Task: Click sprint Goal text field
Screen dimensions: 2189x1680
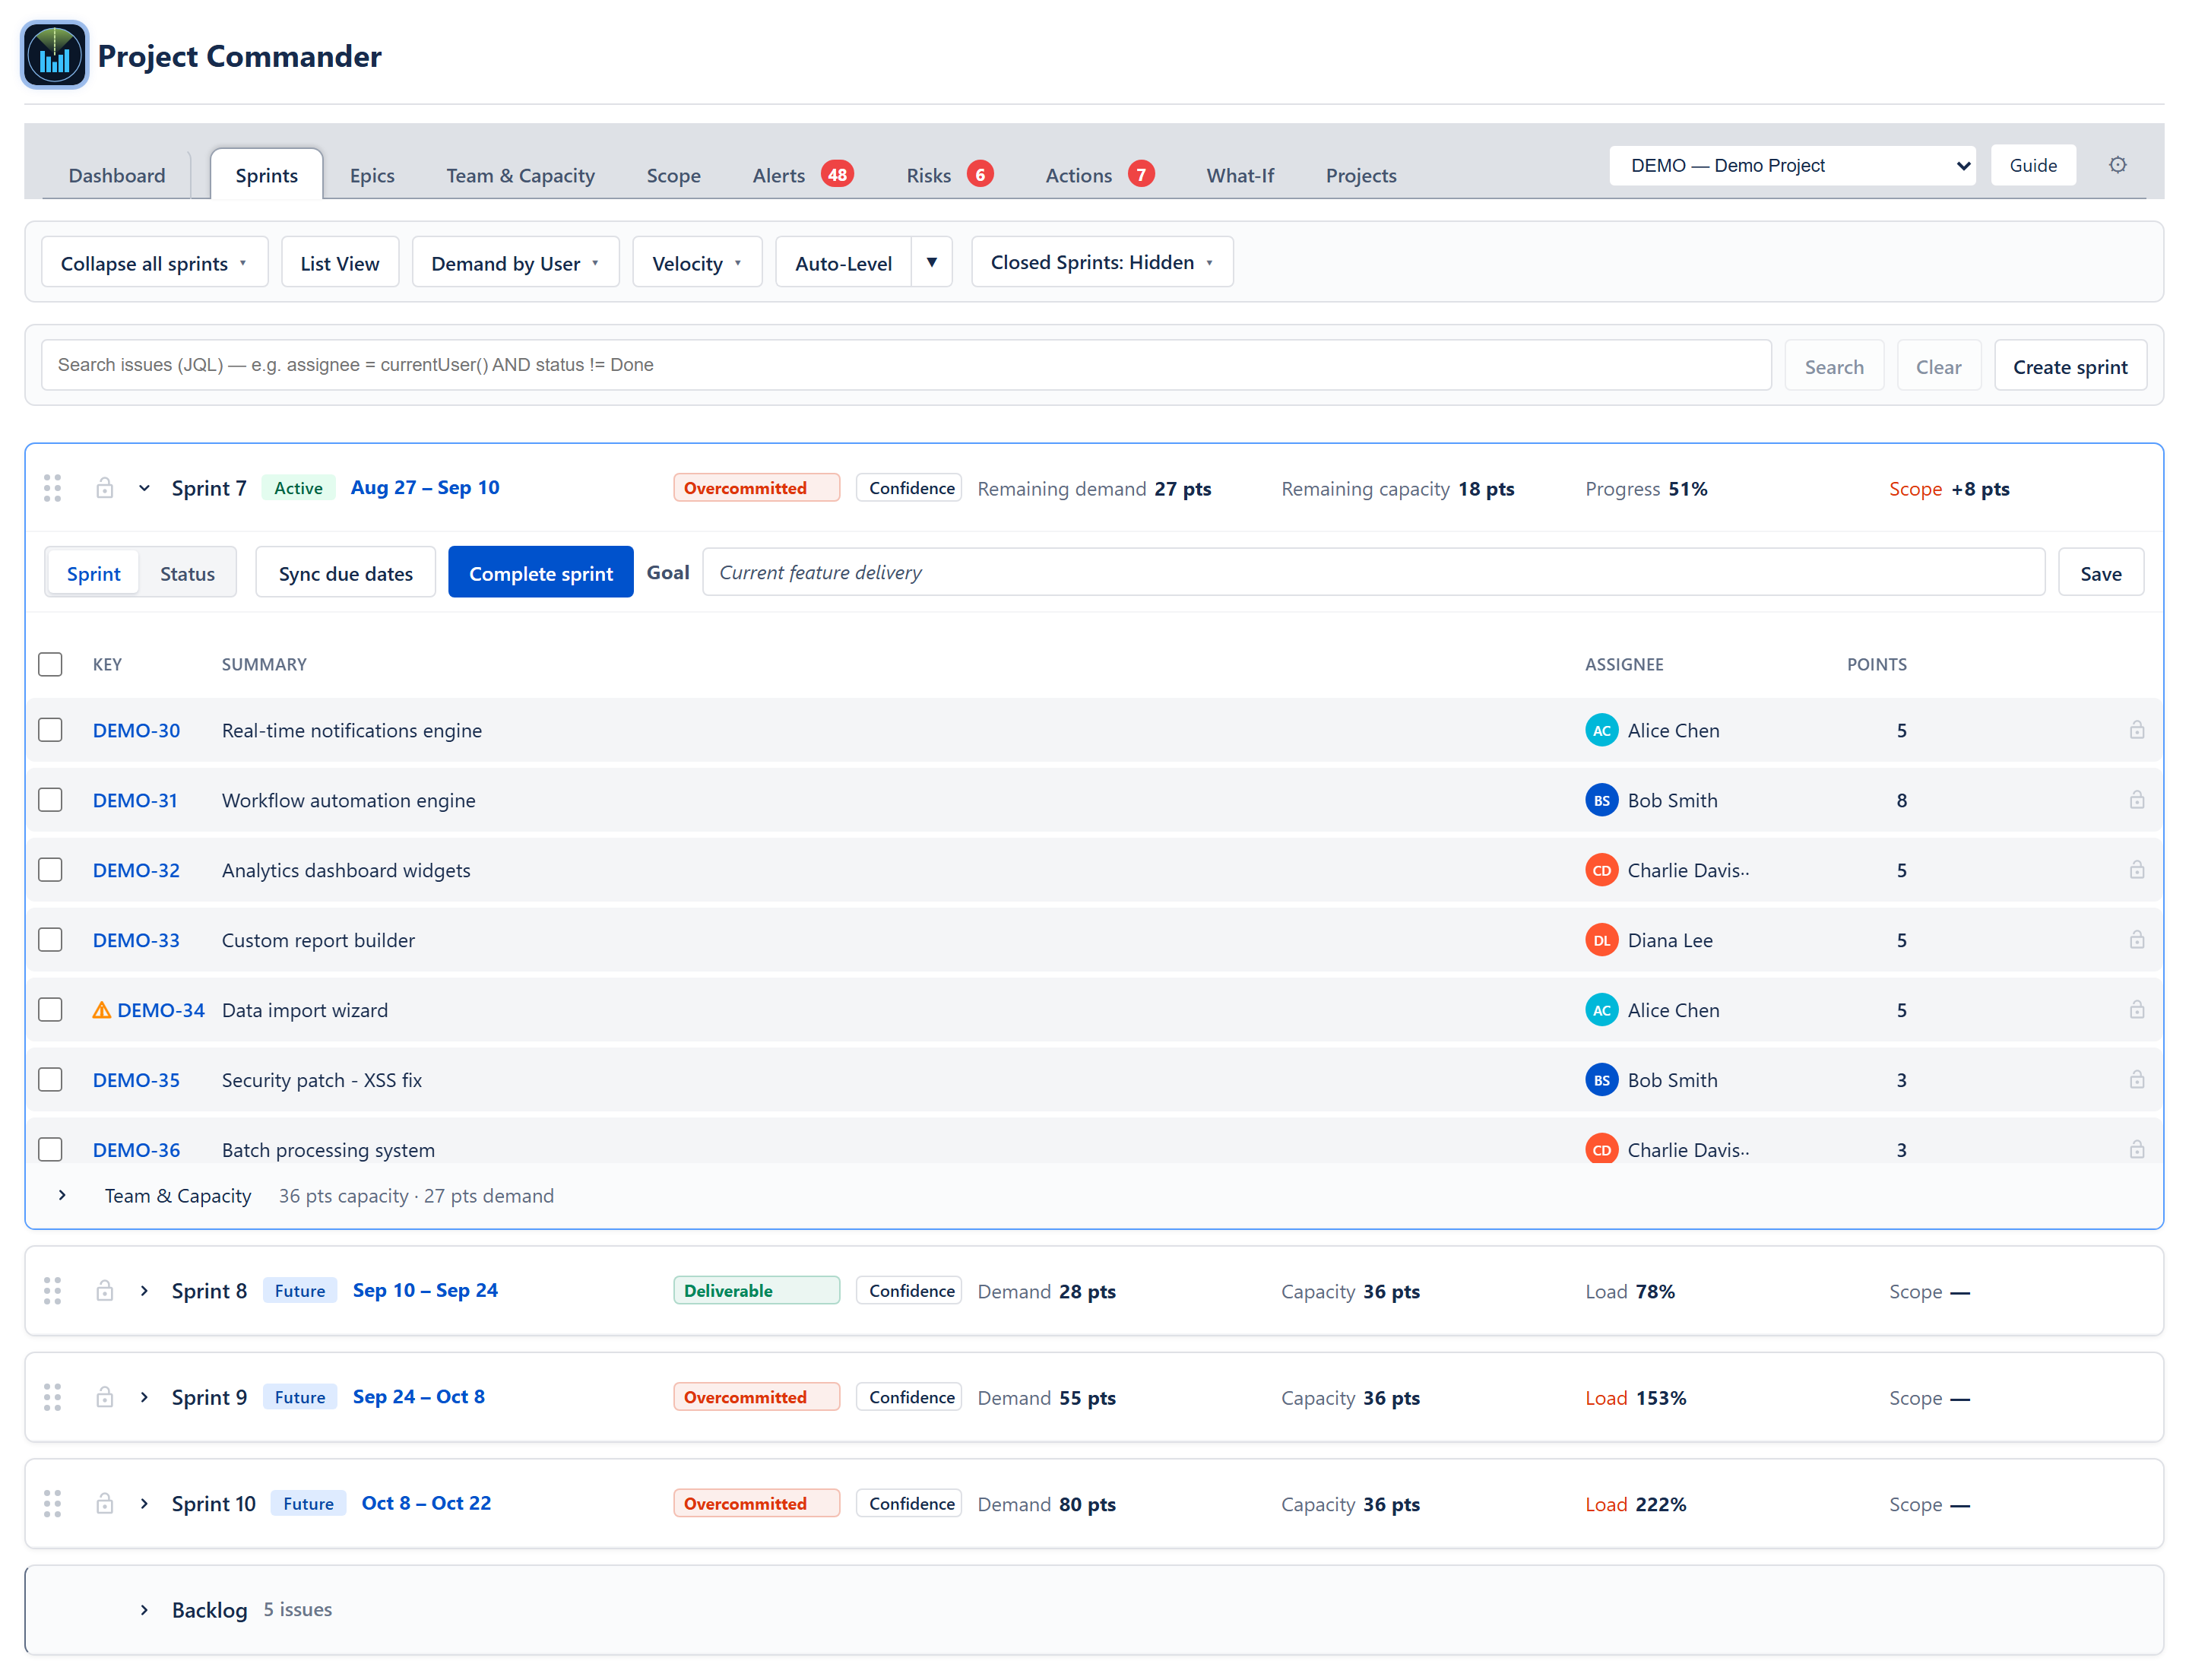Action: point(1374,572)
